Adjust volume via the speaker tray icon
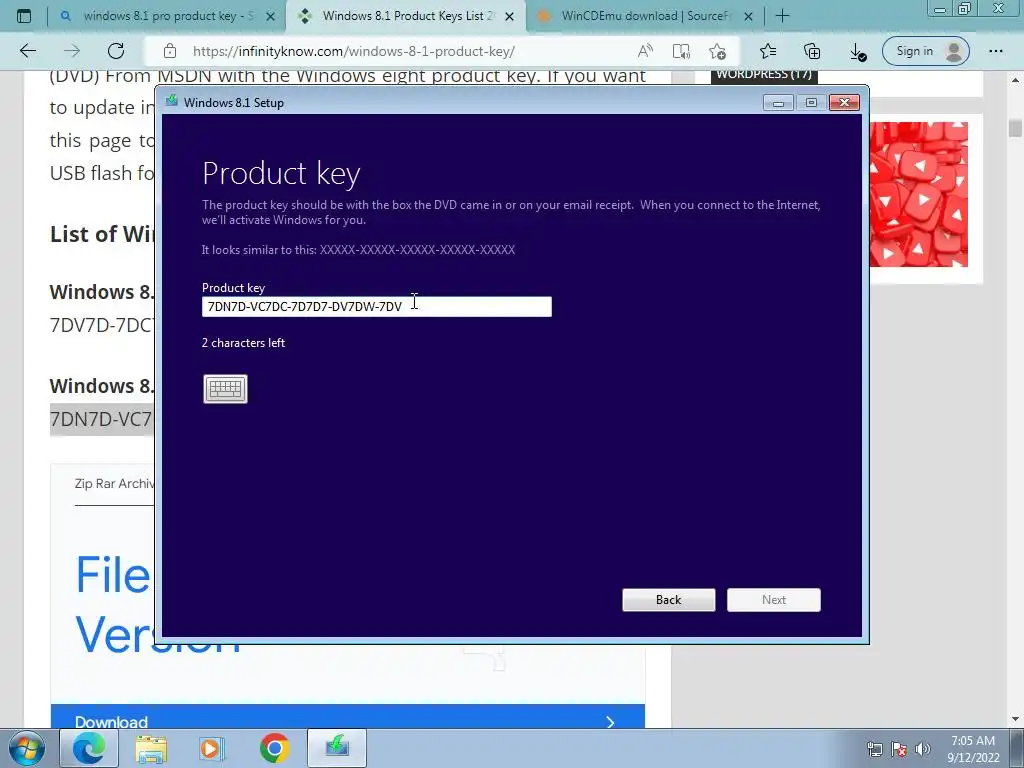 [x=923, y=749]
